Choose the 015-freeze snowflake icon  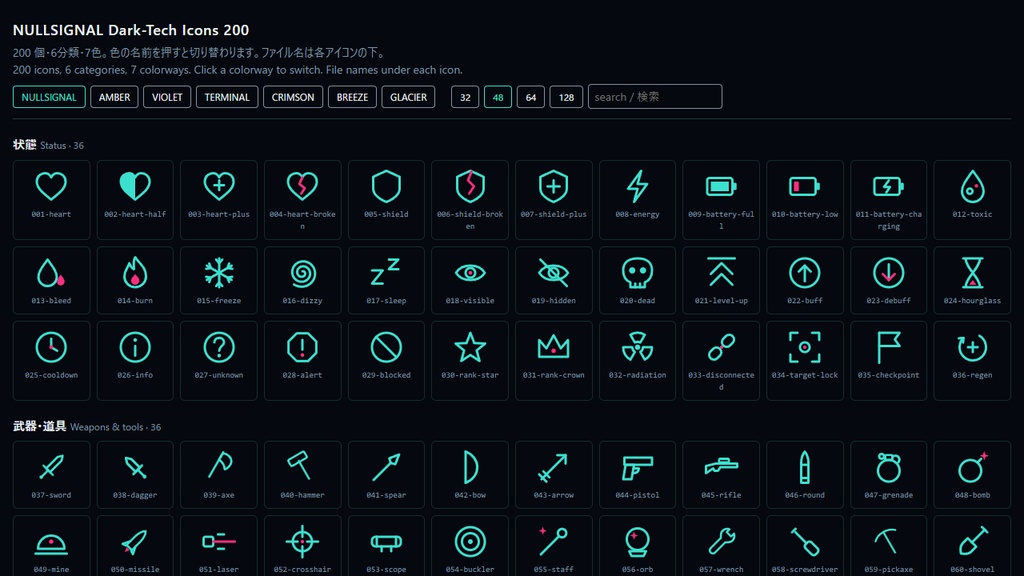(x=219, y=273)
